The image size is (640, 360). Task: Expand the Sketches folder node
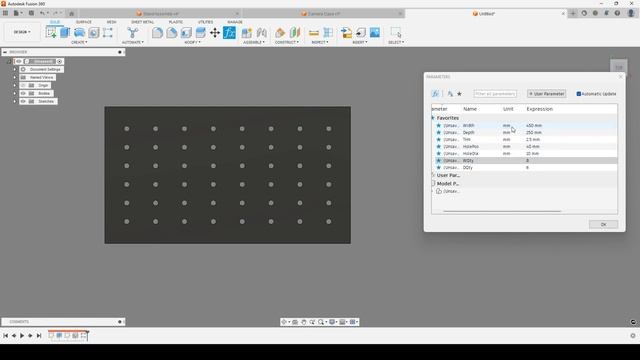tap(15, 101)
